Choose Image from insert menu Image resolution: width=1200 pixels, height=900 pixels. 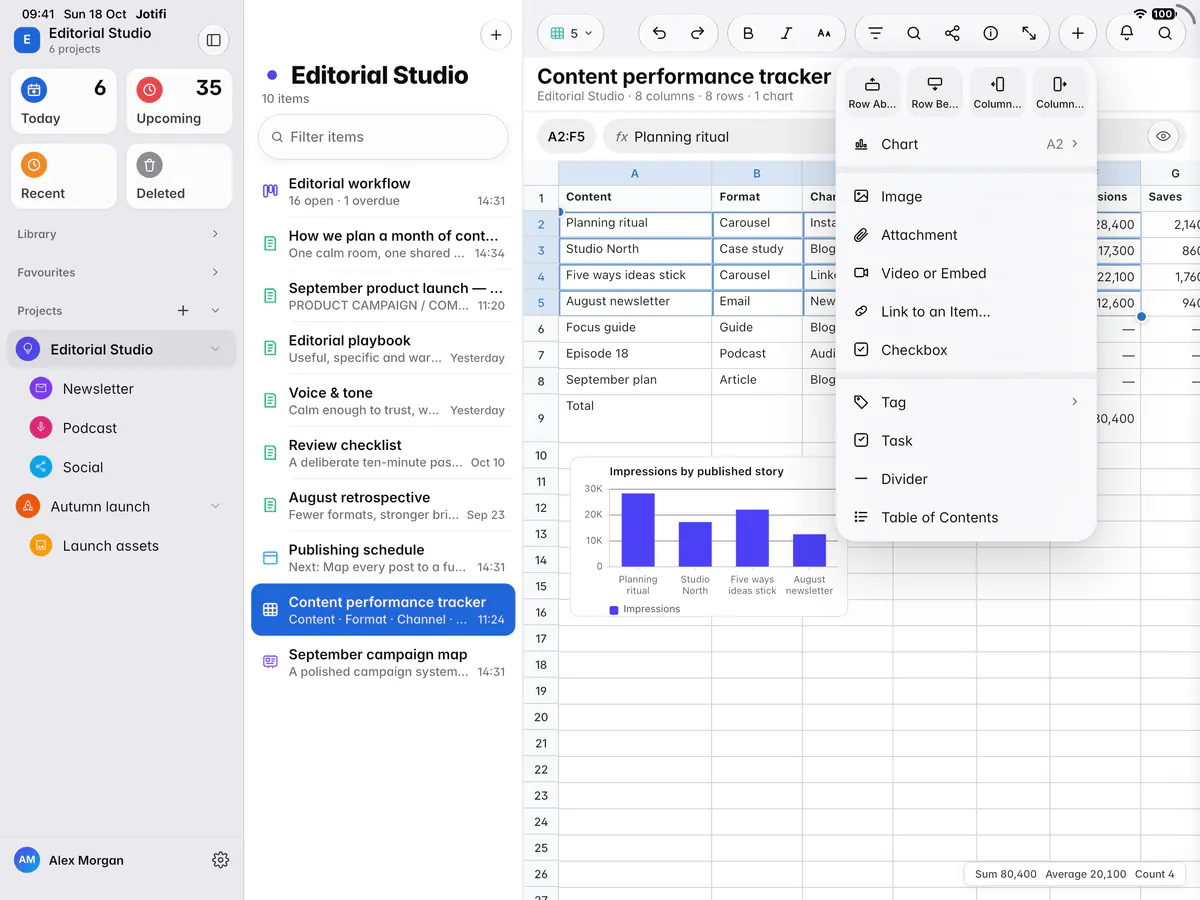966,197
